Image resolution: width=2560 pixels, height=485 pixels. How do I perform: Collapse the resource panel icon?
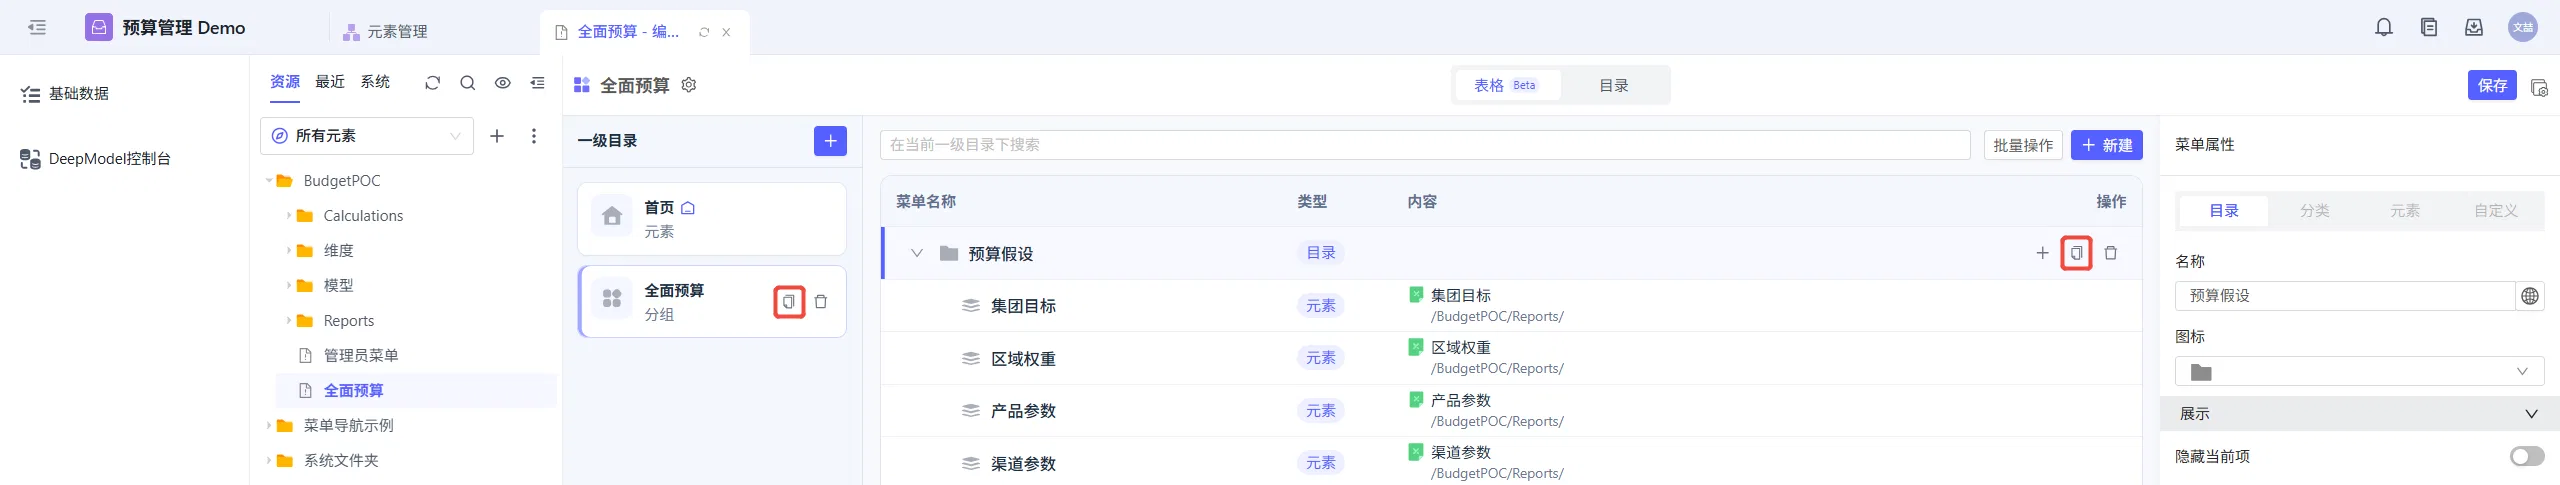click(538, 83)
